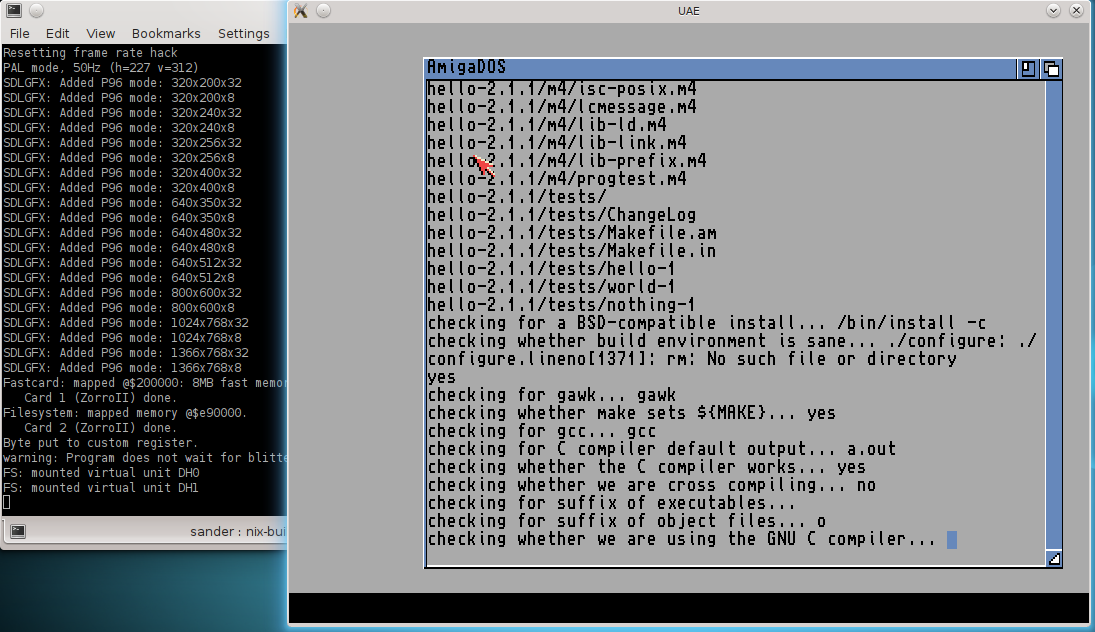Click the AmigaDOS text cursor block

[x=952, y=540]
